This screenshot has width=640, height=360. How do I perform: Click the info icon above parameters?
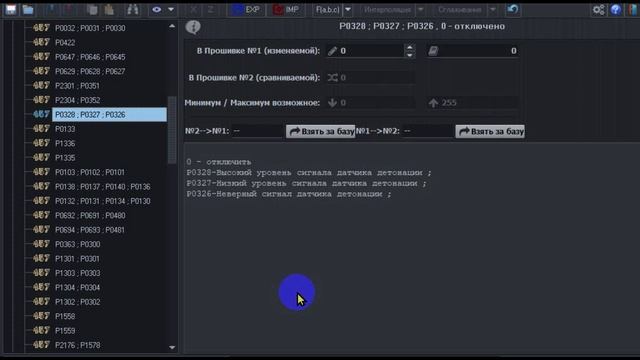pos(193,27)
